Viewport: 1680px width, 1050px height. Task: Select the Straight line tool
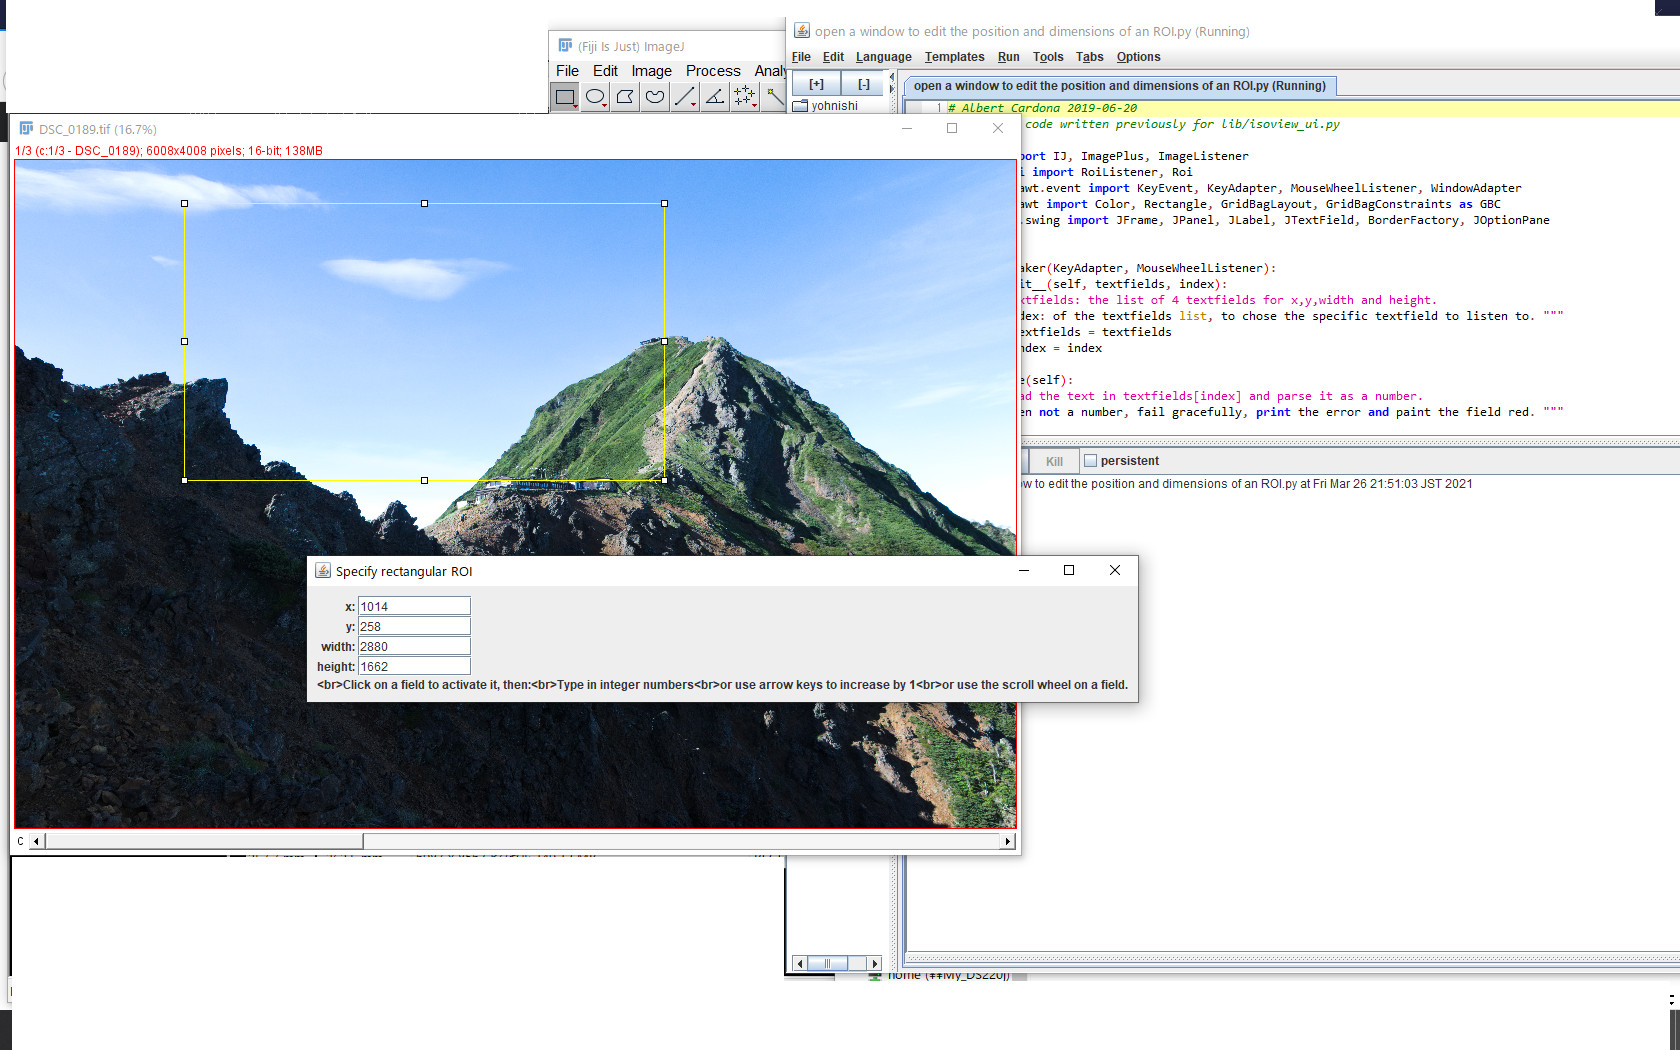coord(684,96)
